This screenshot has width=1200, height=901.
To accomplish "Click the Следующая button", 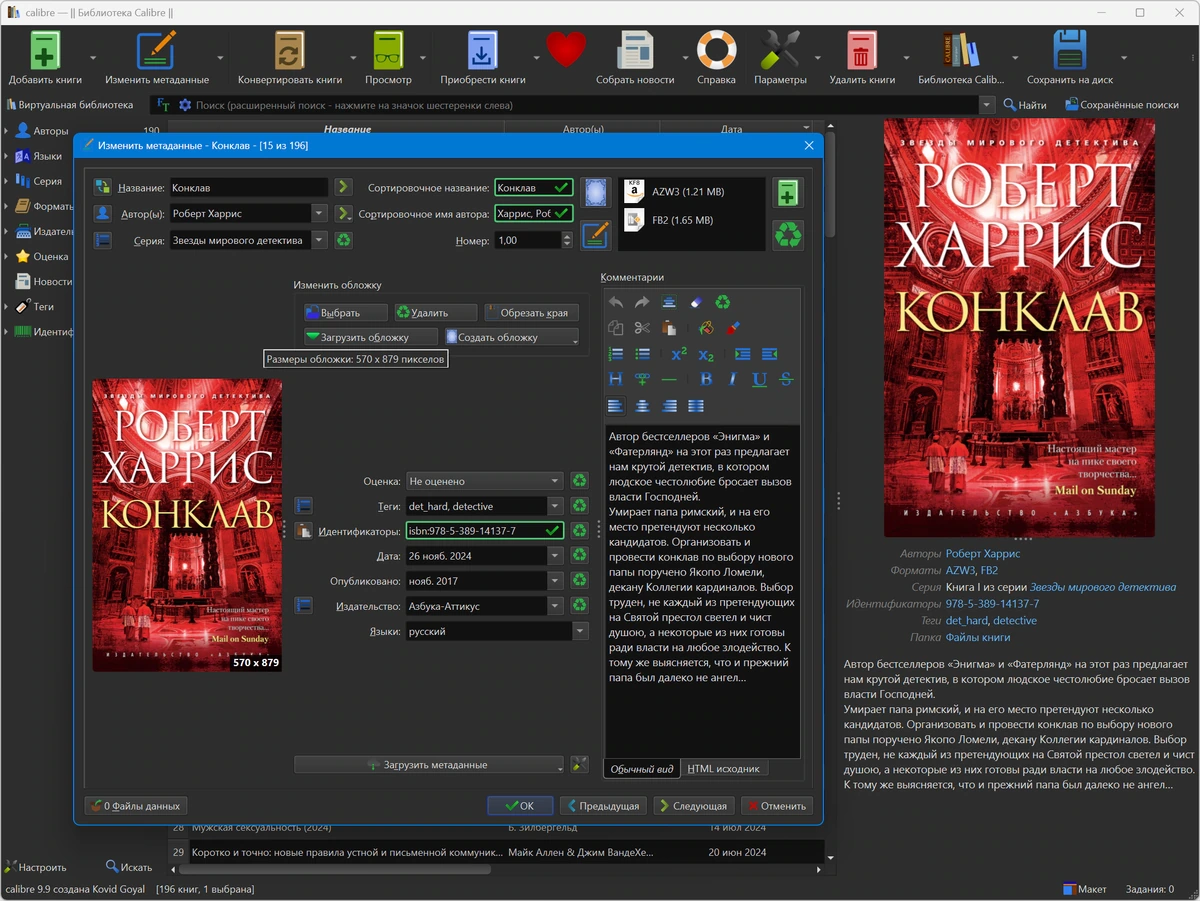I will [694, 806].
